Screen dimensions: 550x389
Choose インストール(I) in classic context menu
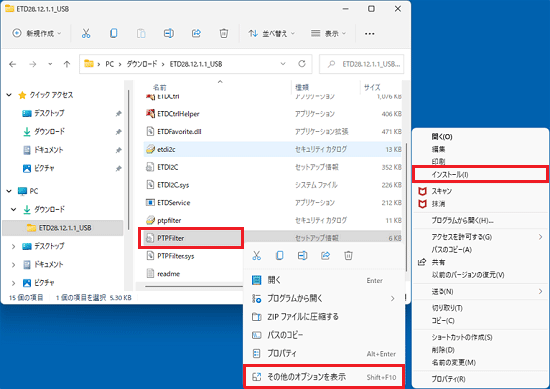[x=480, y=174]
